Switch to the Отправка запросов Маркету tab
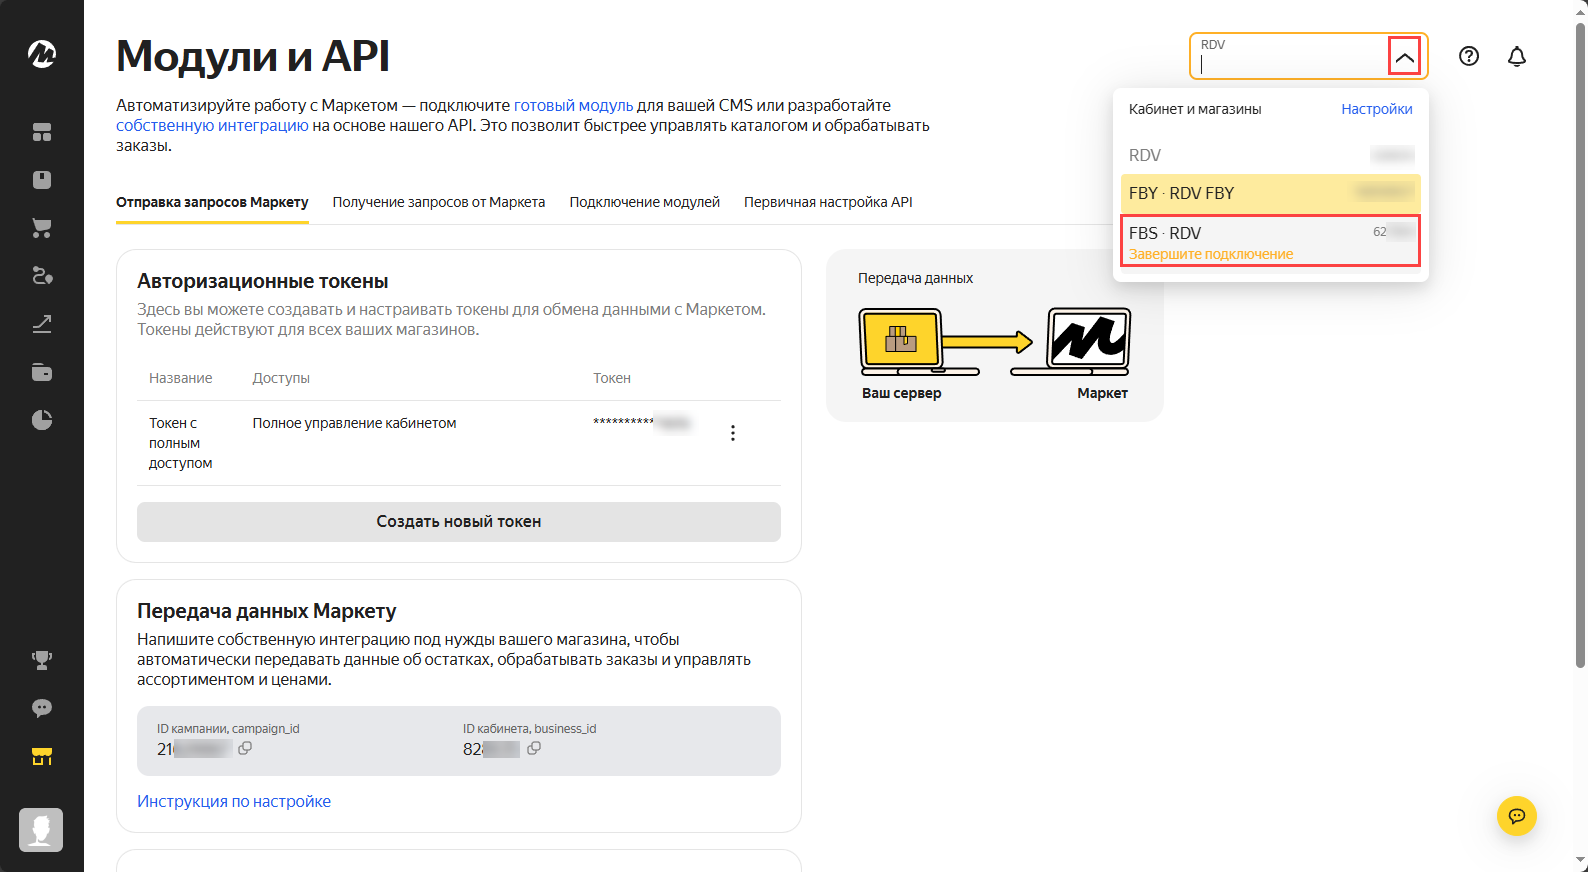1588x872 pixels. [212, 202]
